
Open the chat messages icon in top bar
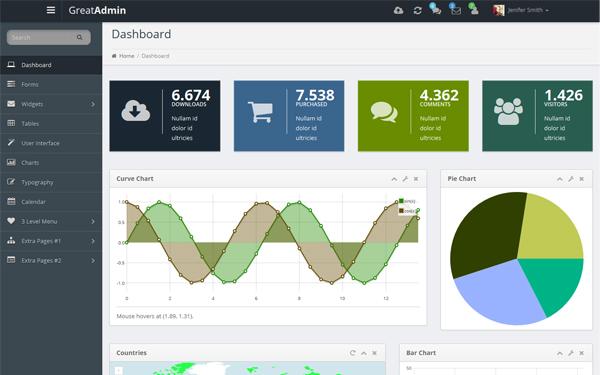(x=435, y=10)
